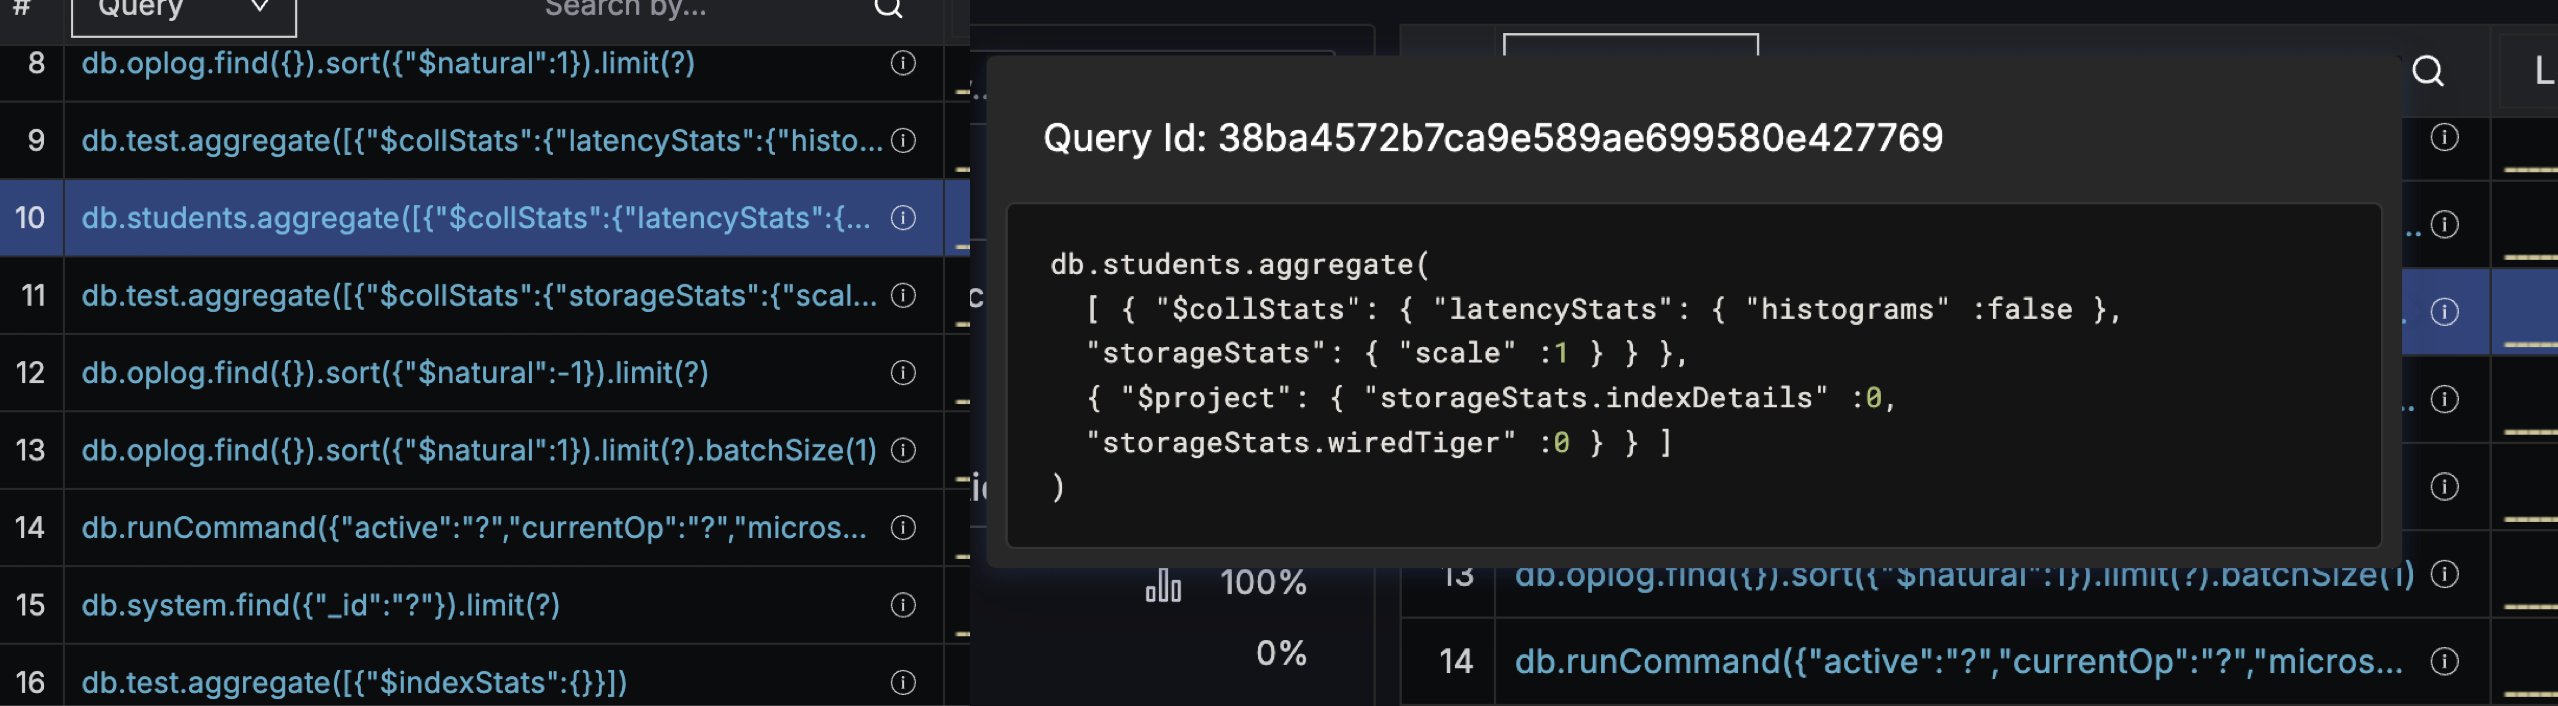The height and width of the screenshot is (706, 2558).
Task: Click the Search by input field
Action: pos(627,8)
